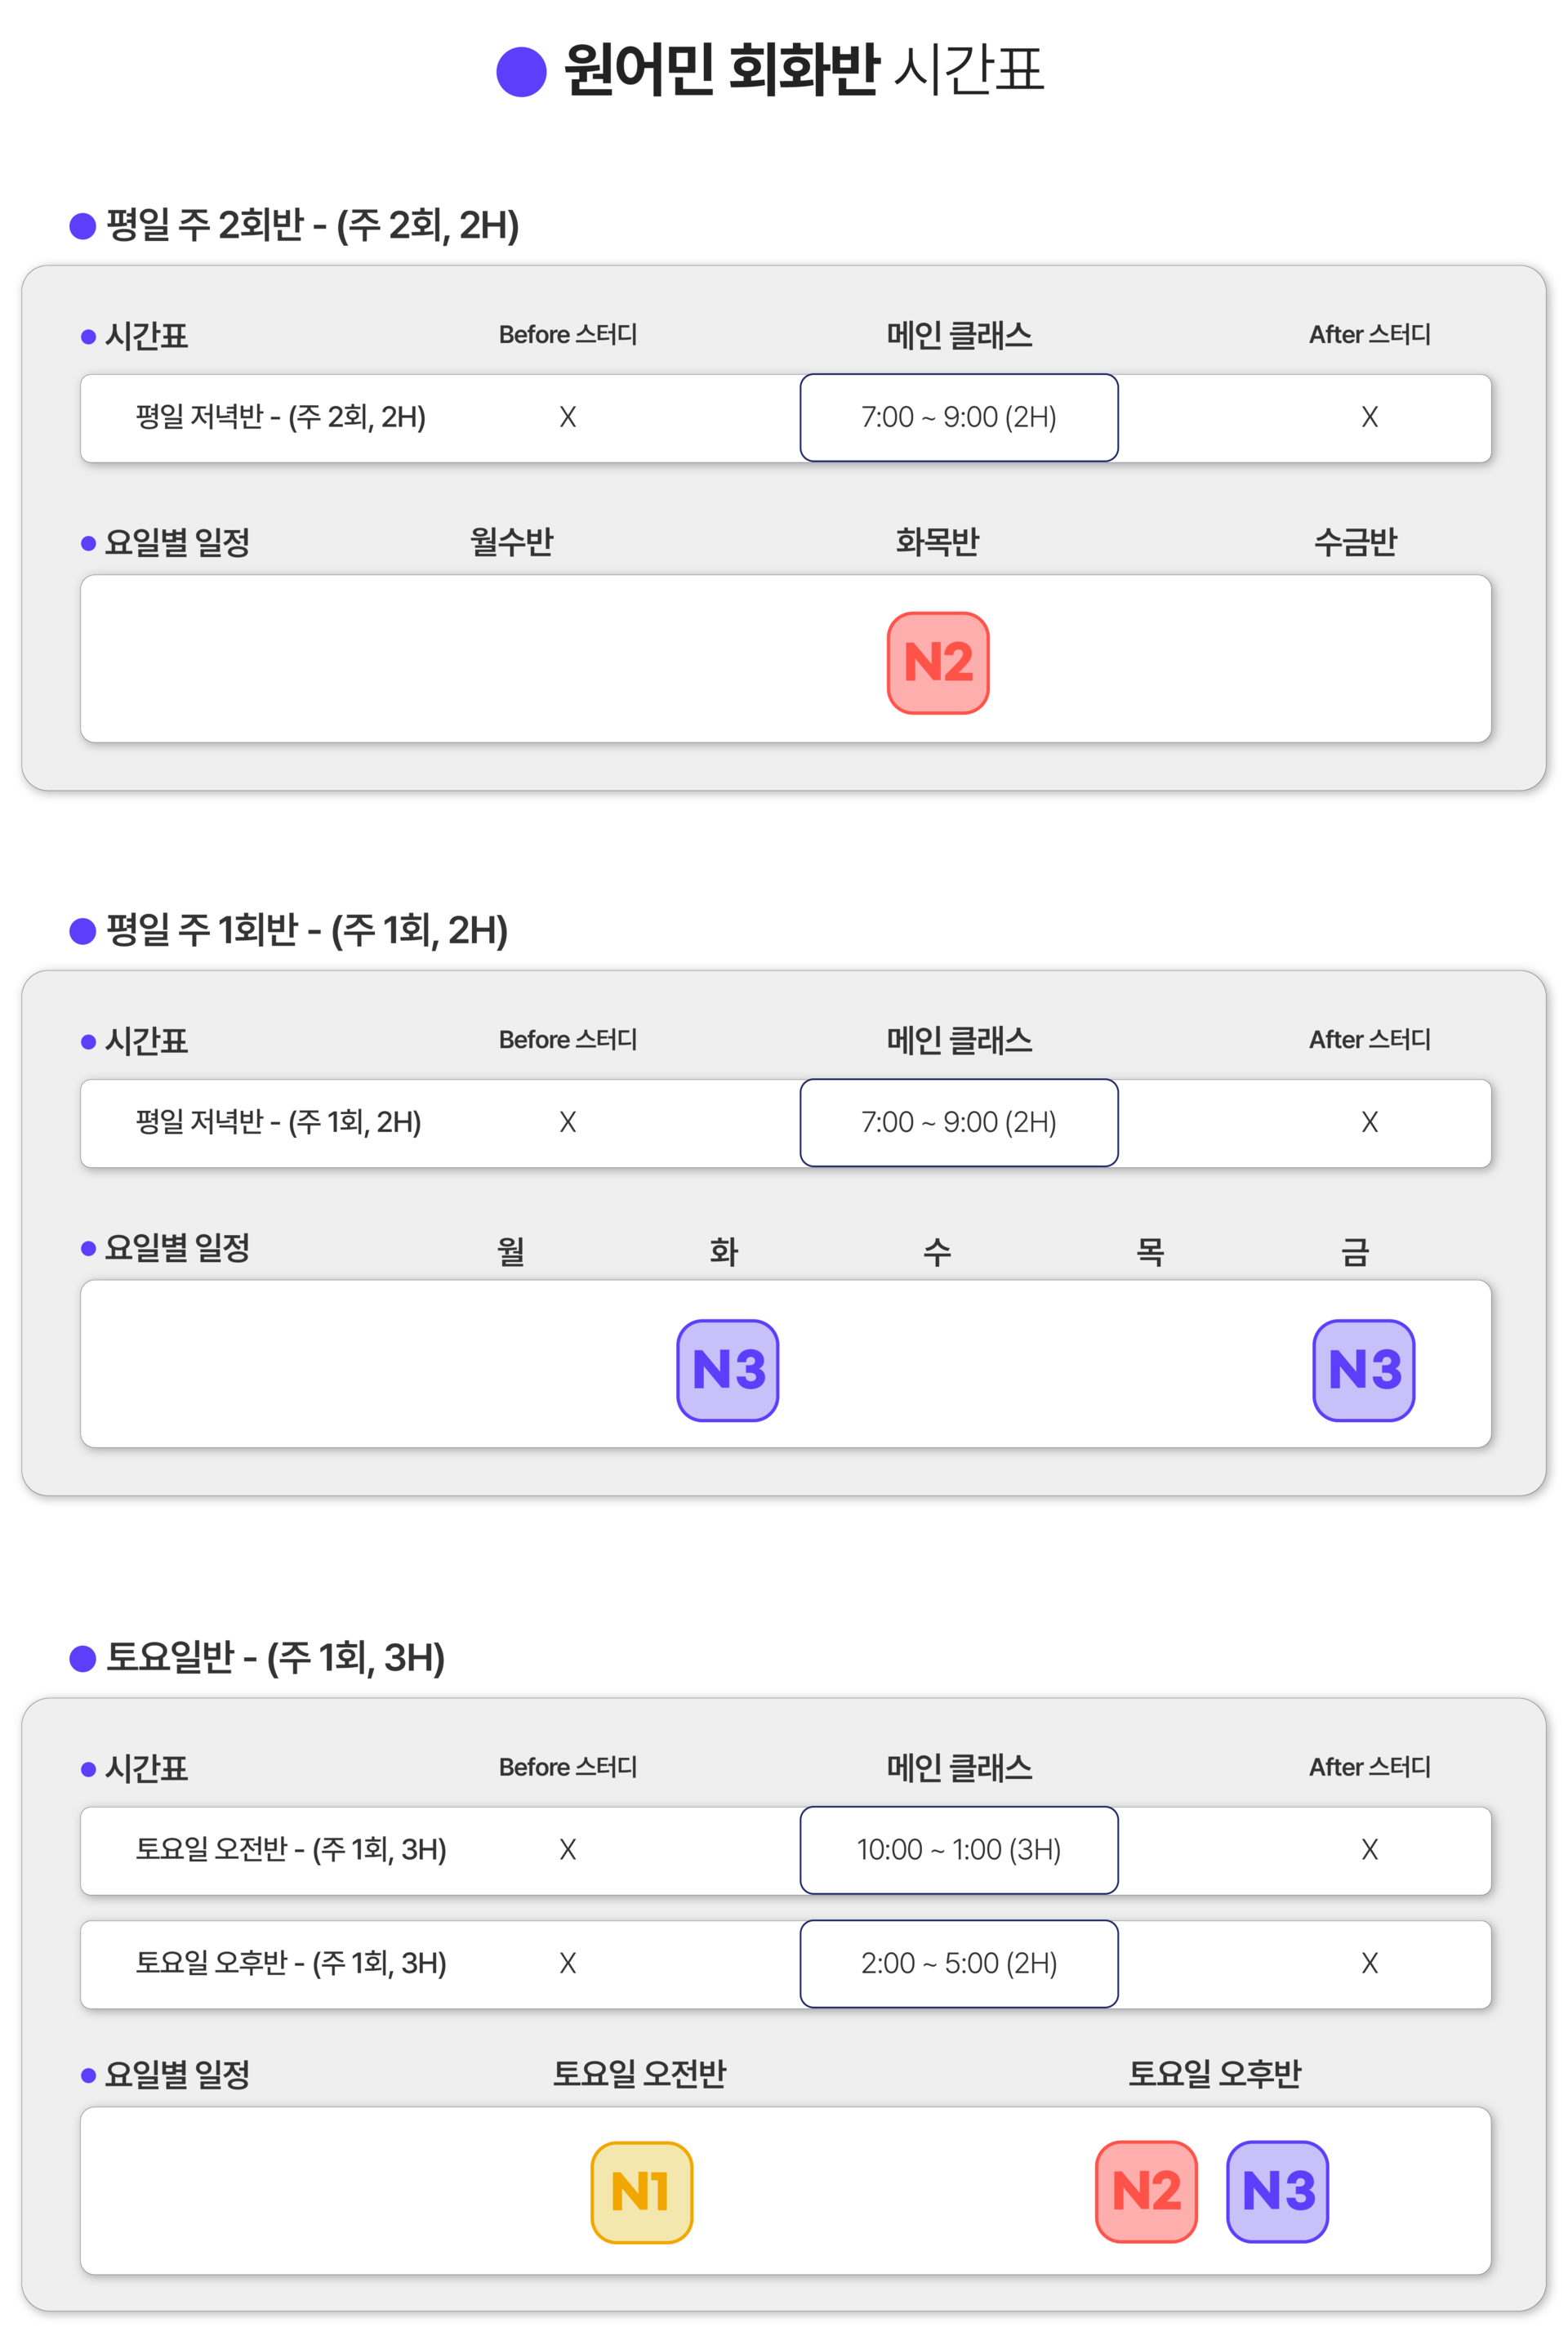This screenshot has width=1568, height=2336.
Task: Select the 월수반 column header
Action: click(x=512, y=542)
